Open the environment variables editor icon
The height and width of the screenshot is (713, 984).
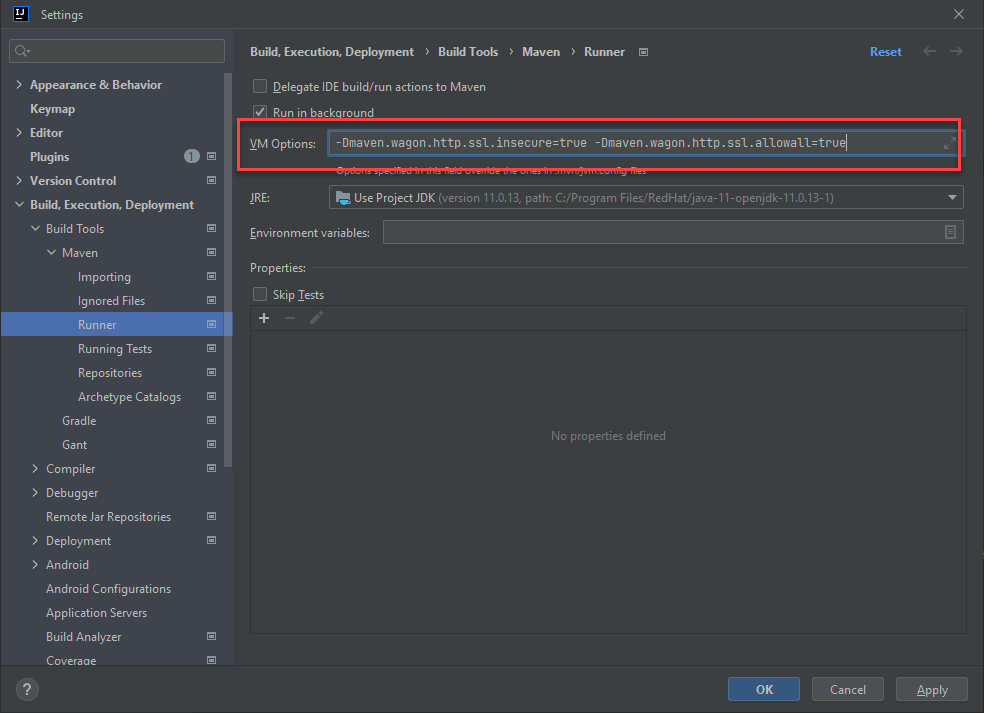pyautogui.click(x=950, y=232)
